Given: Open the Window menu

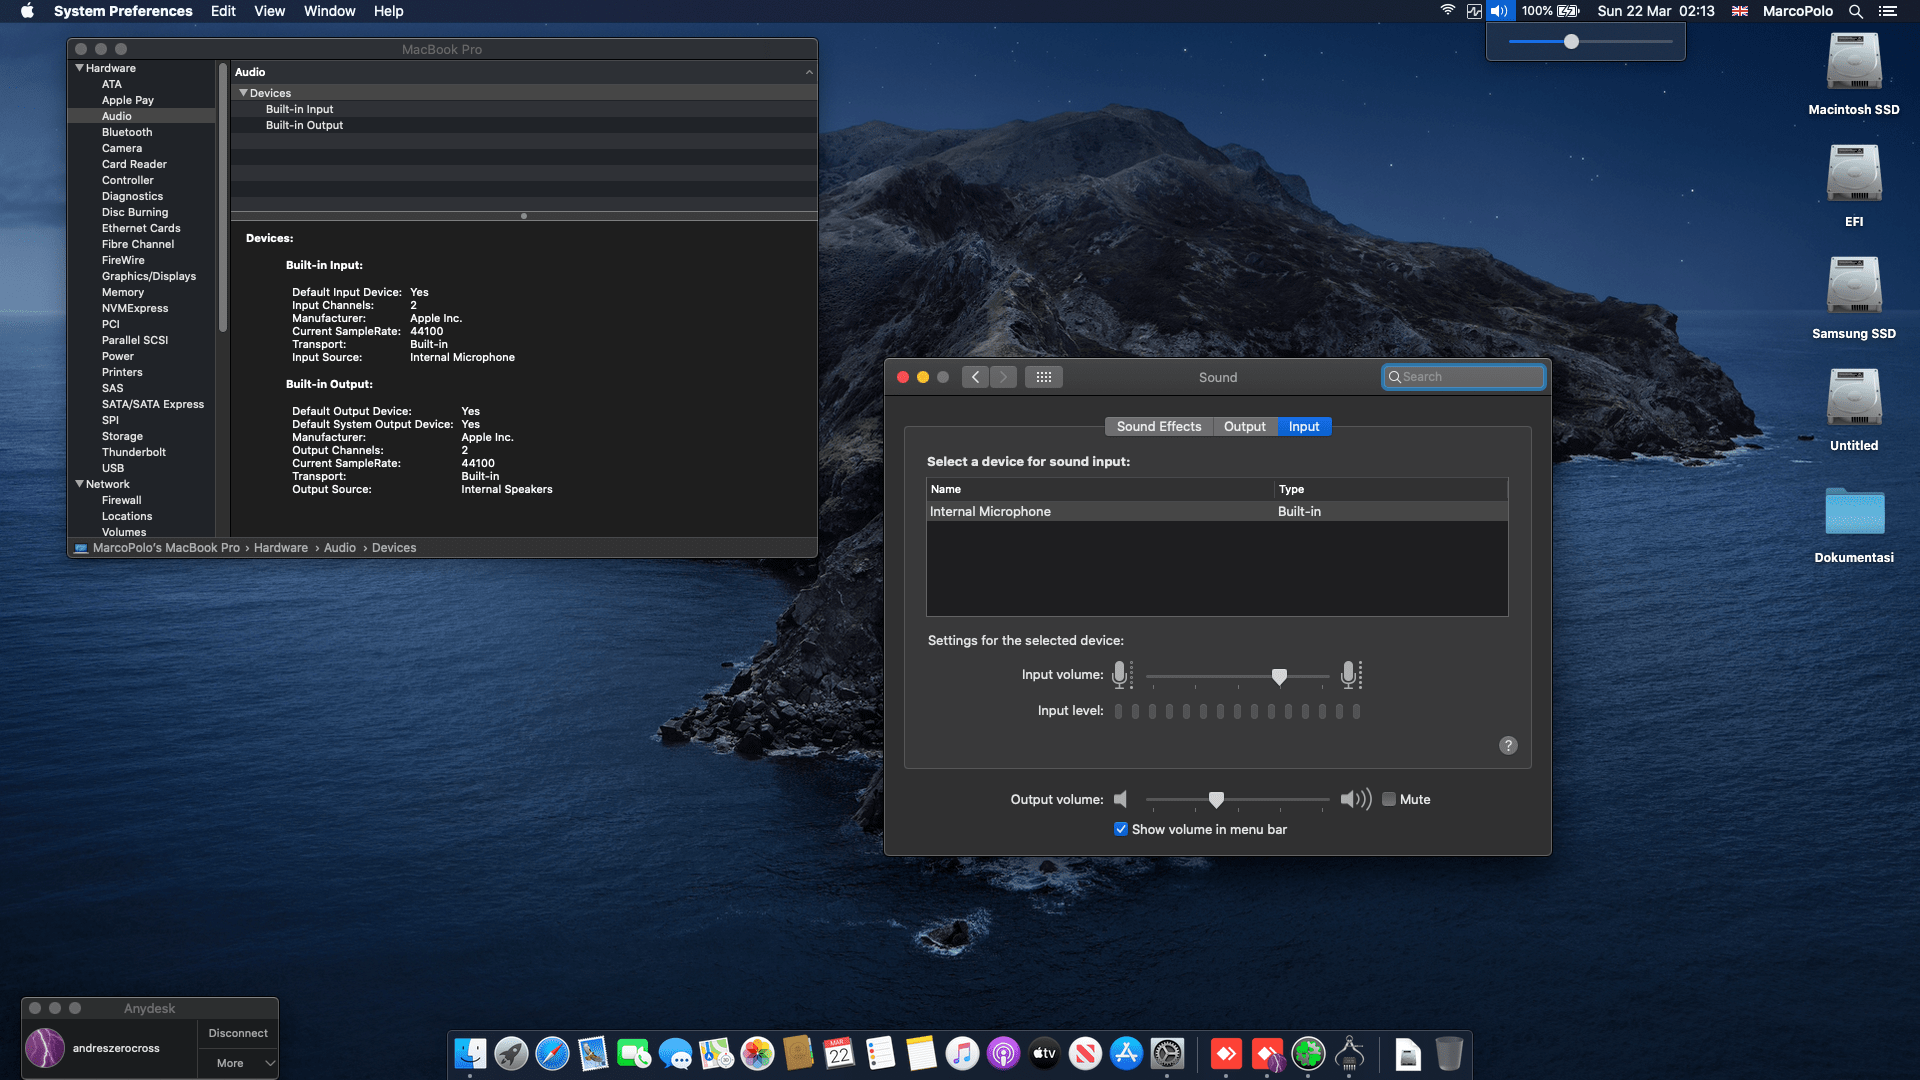Looking at the screenshot, I should (x=329, y=11).
